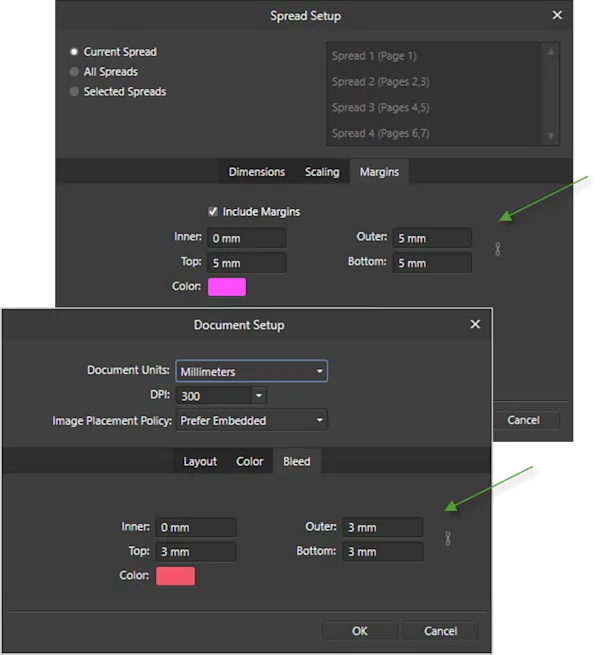
Task: Click DPI value field showing 300
Action: (214, 395)
